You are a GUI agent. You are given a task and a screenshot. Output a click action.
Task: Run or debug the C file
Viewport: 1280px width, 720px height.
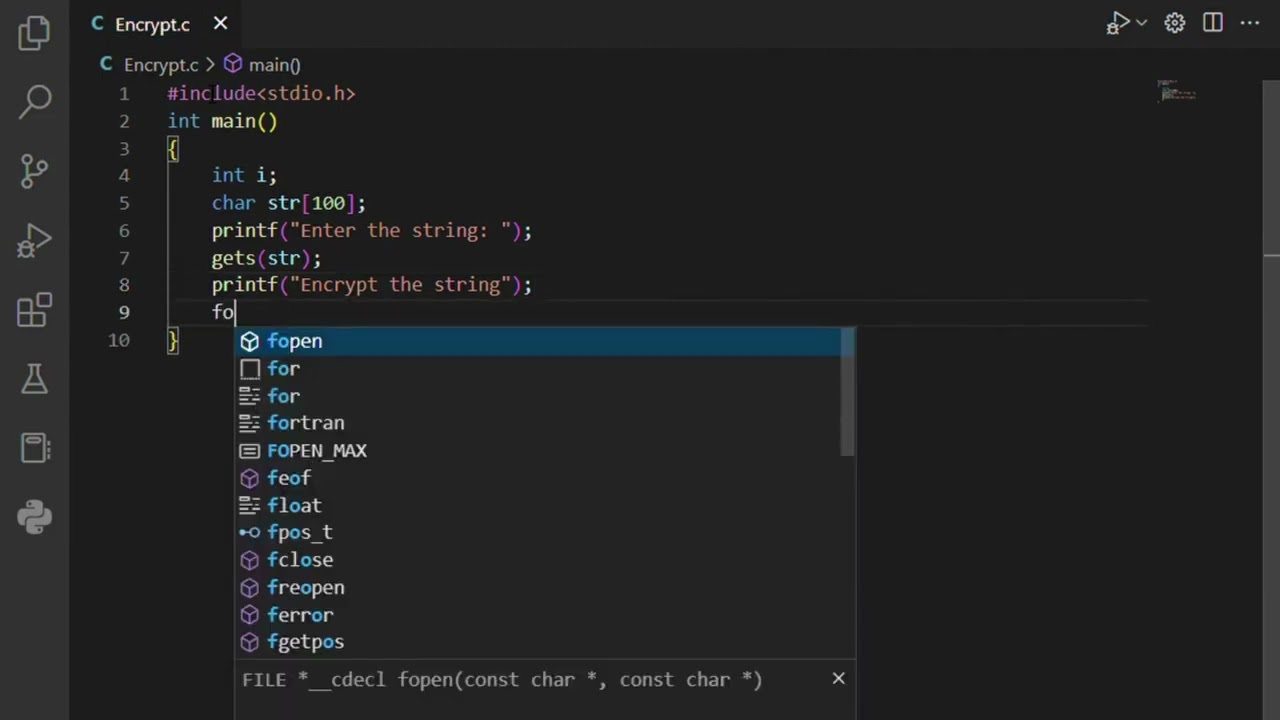coord(1117,23)
